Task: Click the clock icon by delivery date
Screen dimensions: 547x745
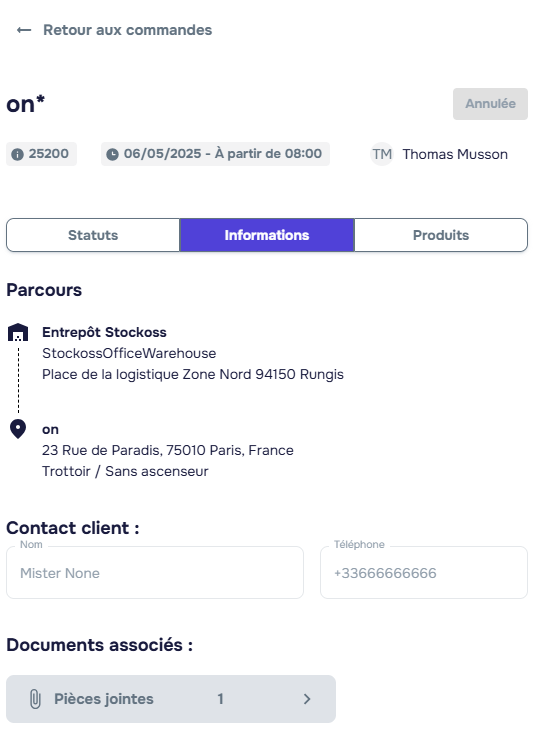Action: [x=112, y=154]
